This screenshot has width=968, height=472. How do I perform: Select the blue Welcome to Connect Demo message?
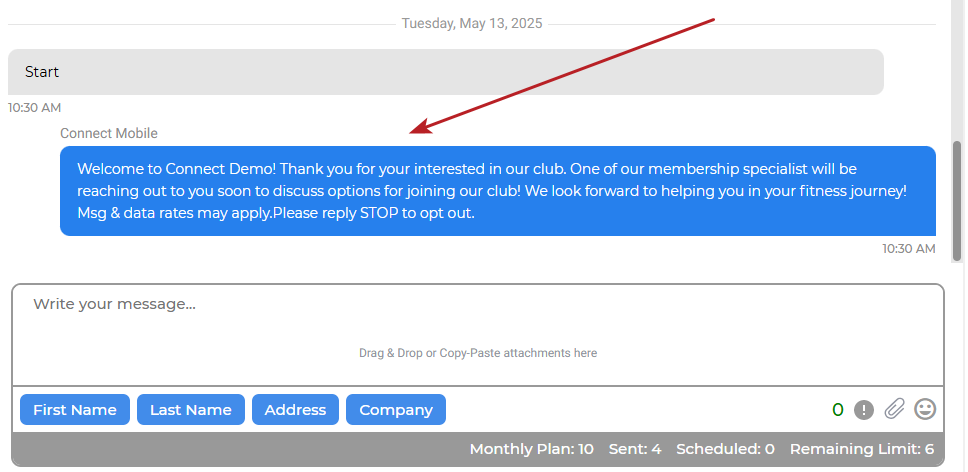498,191
